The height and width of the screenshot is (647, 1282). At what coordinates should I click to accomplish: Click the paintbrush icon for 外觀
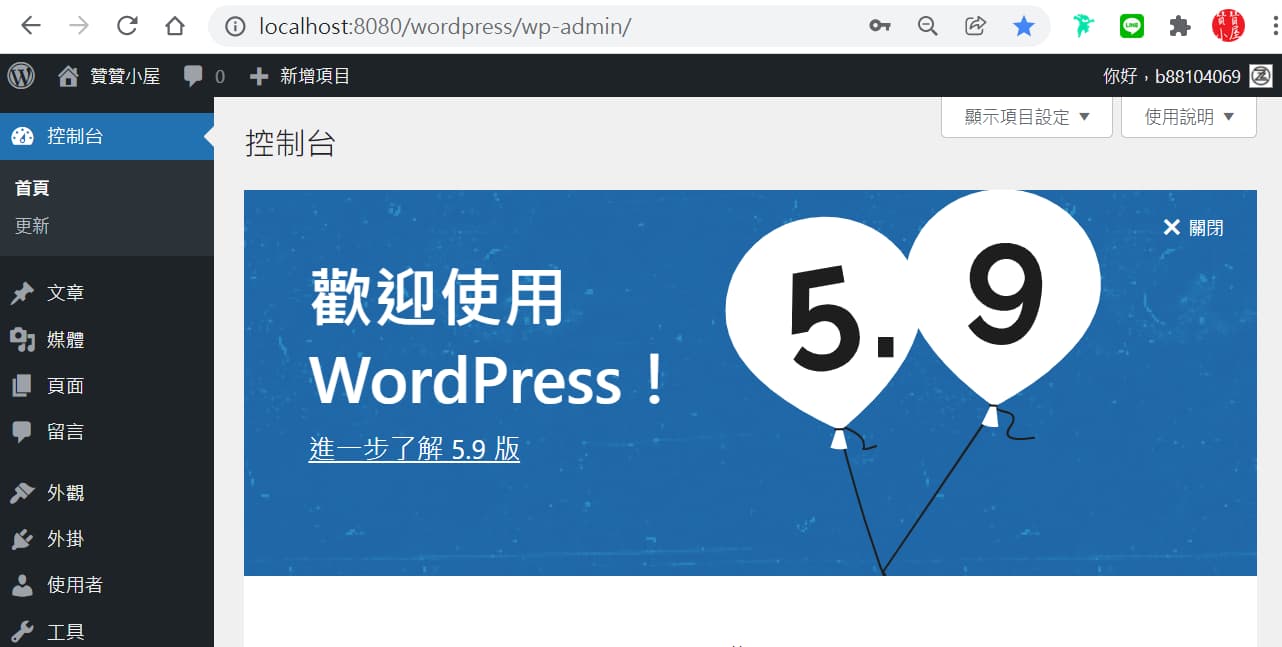pyautogui.click(x=23, y=493)
